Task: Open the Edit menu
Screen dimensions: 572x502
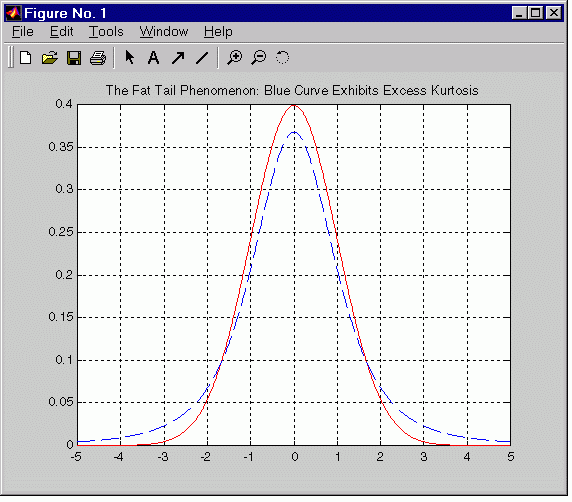Action: coord(62,32)
